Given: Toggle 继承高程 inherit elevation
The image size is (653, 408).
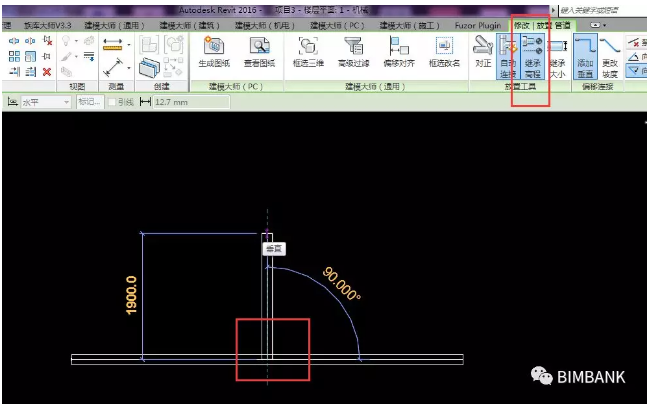Looking at the screenshot, I should click(533, 57).
